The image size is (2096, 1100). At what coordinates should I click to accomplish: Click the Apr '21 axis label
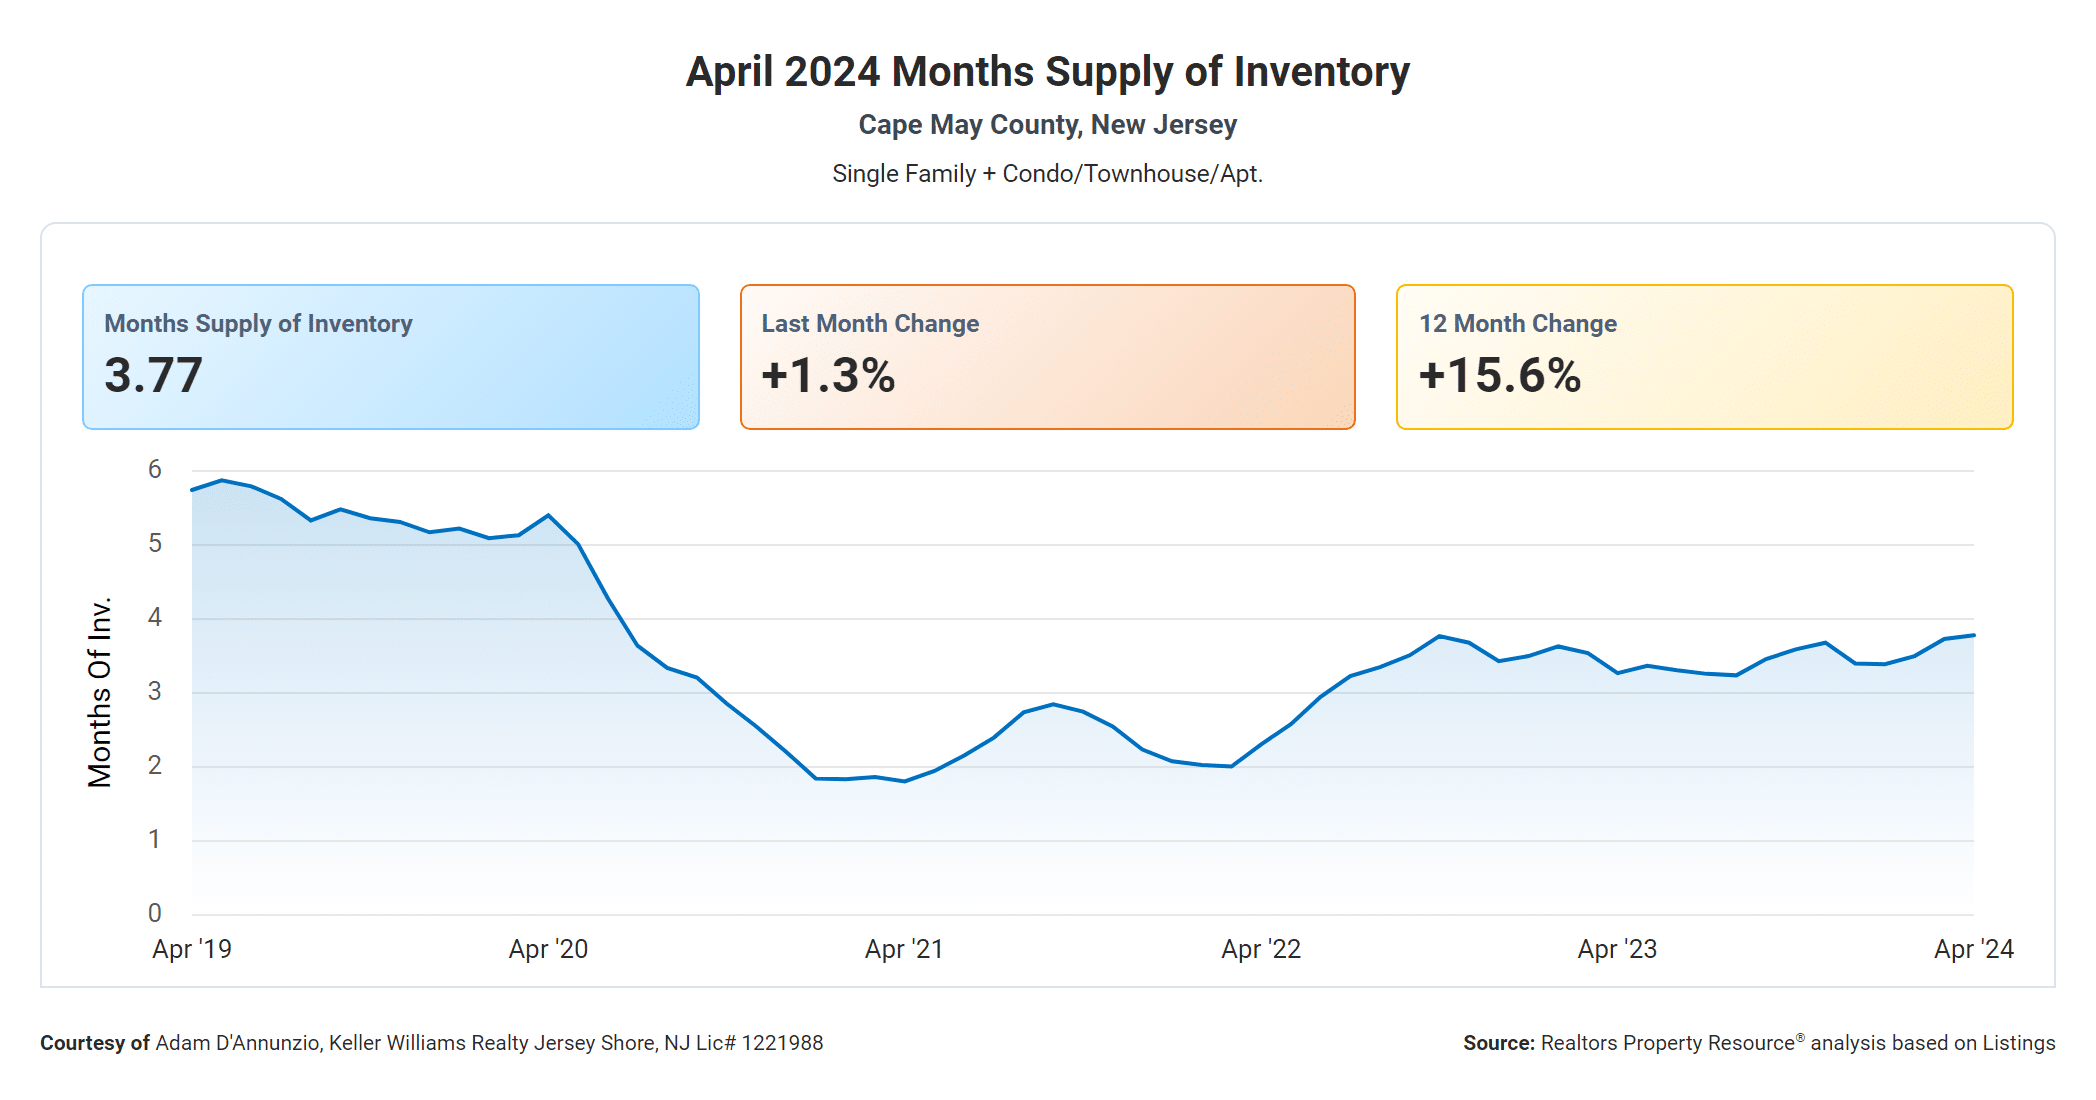pos(904,949)
